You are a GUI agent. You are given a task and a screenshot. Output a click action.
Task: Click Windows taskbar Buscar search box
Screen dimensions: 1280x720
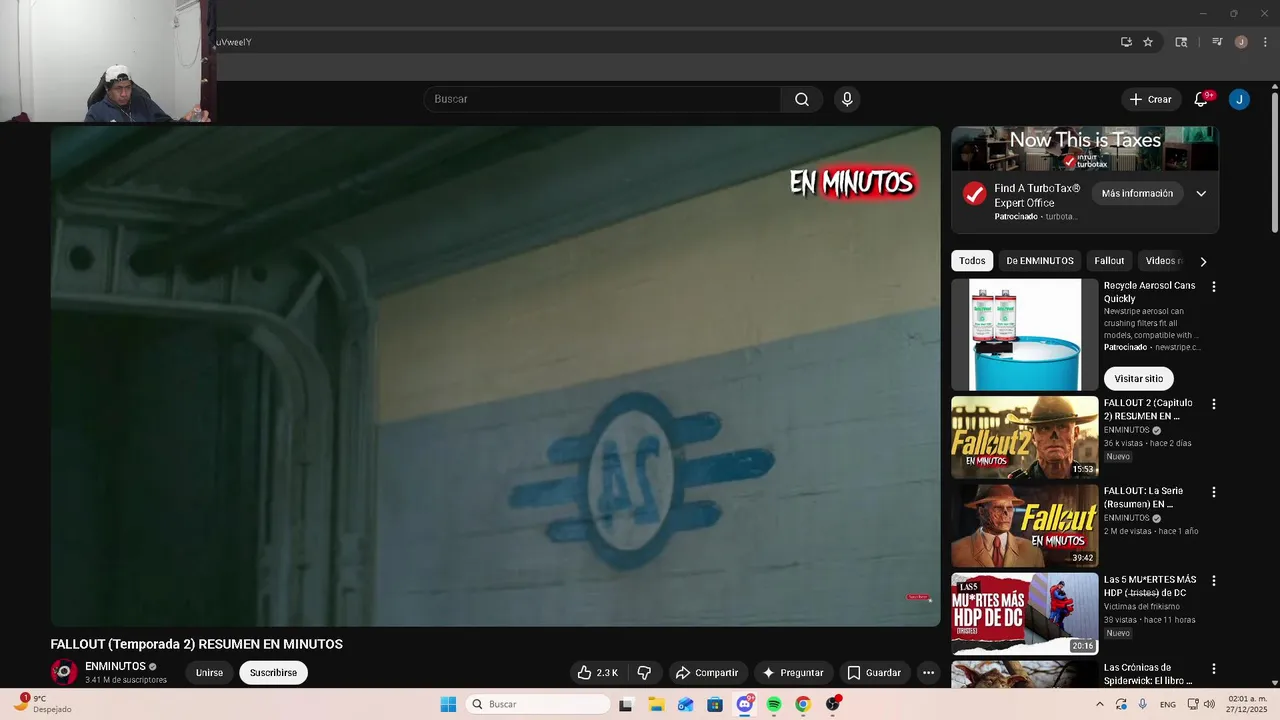(539, 704)
